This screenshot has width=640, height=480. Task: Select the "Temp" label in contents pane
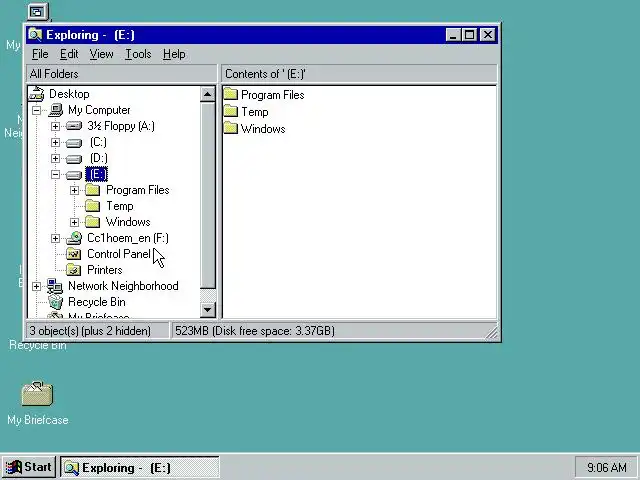pos(255,112)
